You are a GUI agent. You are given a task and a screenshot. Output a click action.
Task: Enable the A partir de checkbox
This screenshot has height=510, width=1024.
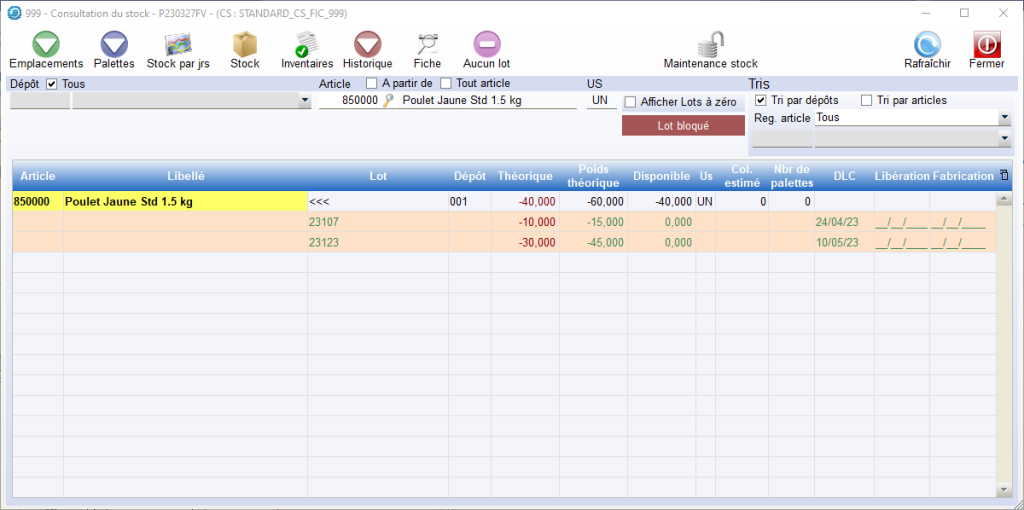[372, 84]
